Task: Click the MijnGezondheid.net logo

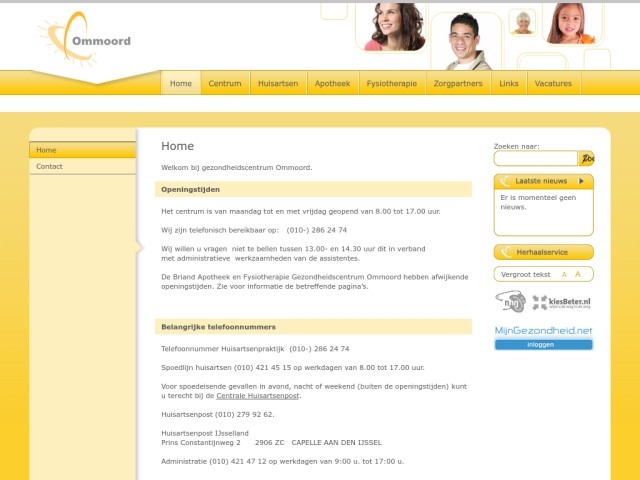Action: tap(543, 330)
